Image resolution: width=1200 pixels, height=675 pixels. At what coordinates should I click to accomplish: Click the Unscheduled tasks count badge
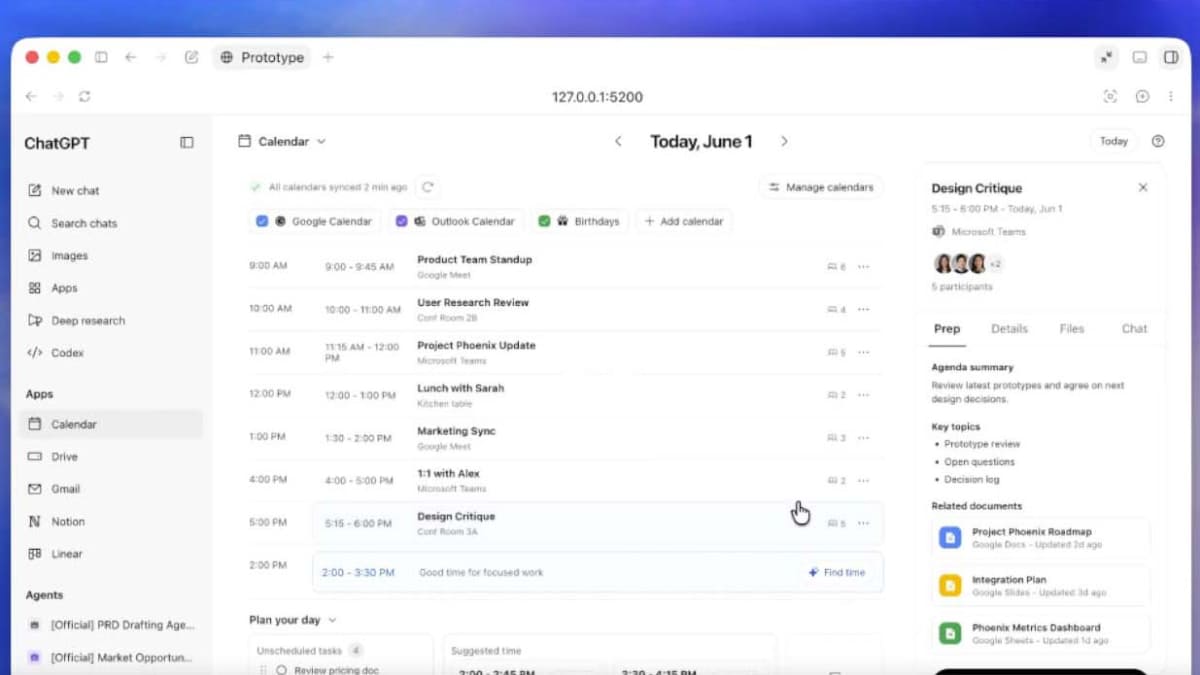[355, 651]
